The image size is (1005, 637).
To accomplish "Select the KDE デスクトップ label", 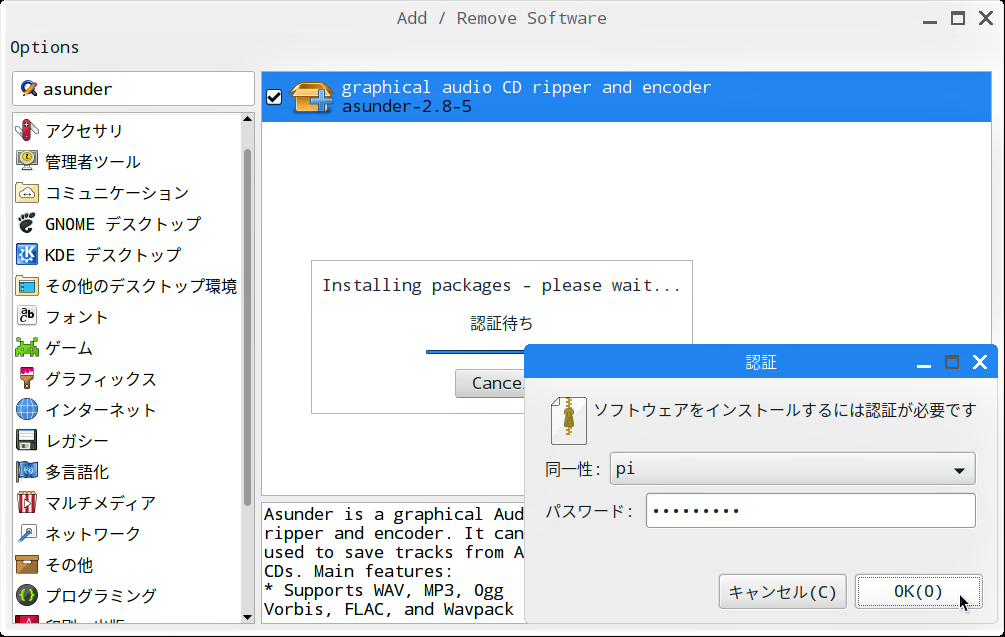I will (113, 255).
